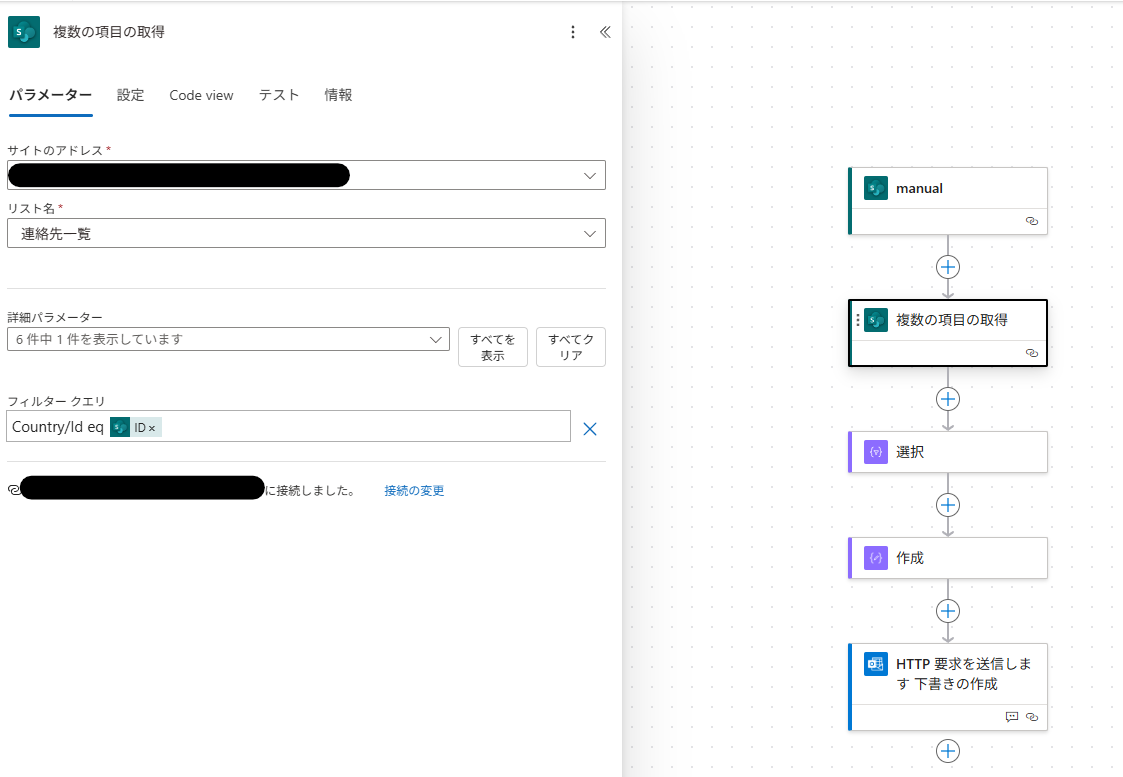The image size is (1123, 777).
Task: Insert step after 選択 with plus button
Action: [x=948, y=505]
